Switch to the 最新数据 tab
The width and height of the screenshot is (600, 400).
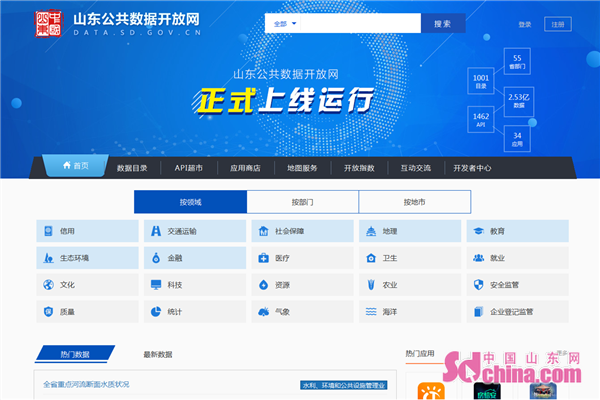158,354
